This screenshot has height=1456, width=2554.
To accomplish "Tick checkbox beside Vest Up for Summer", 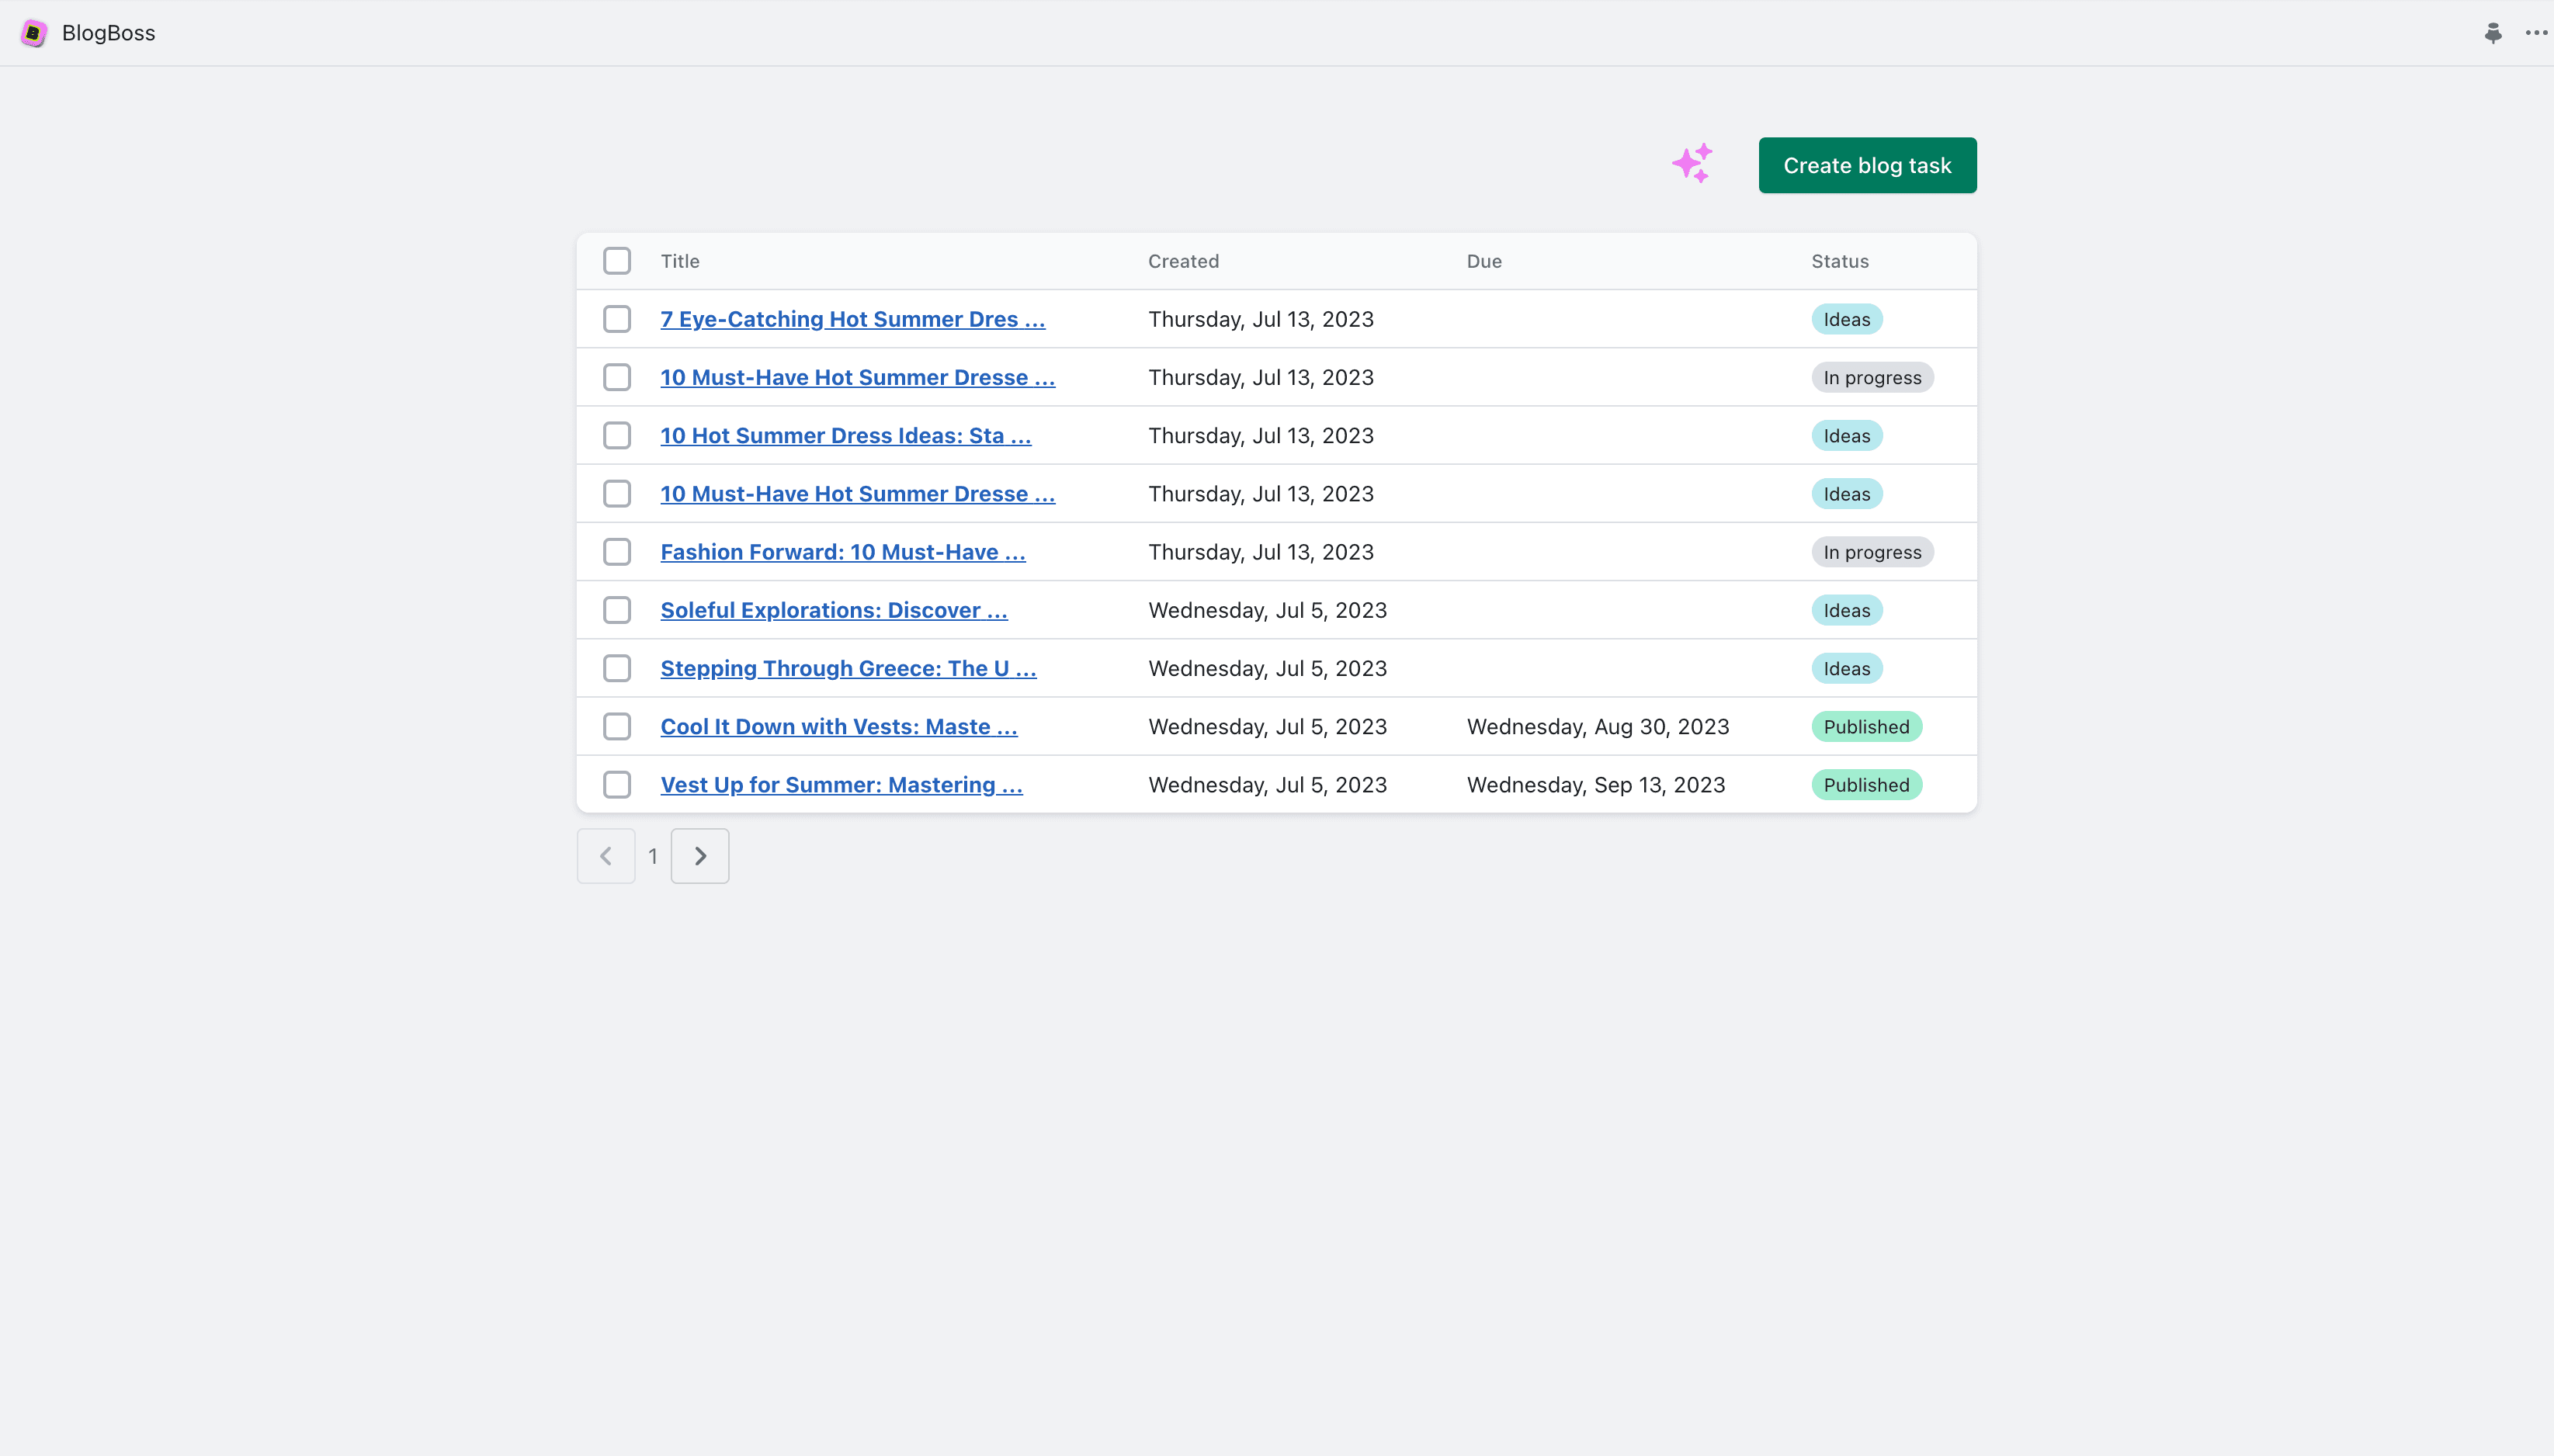I will 617,785.
